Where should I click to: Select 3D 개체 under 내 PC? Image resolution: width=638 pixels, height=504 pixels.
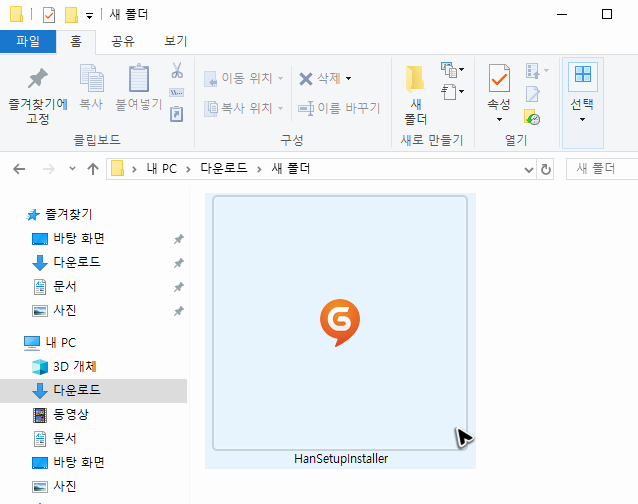tap(75, 367)
